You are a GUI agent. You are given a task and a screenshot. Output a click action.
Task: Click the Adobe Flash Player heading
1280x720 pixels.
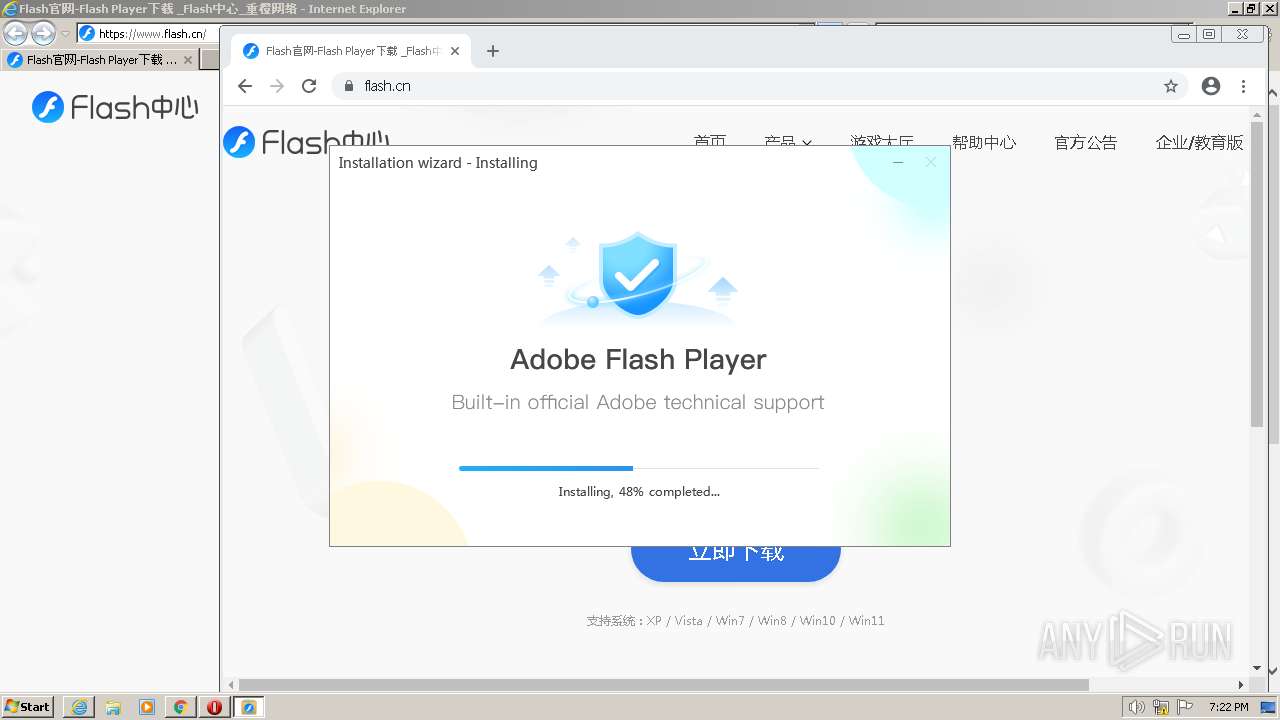pos(639,359)
